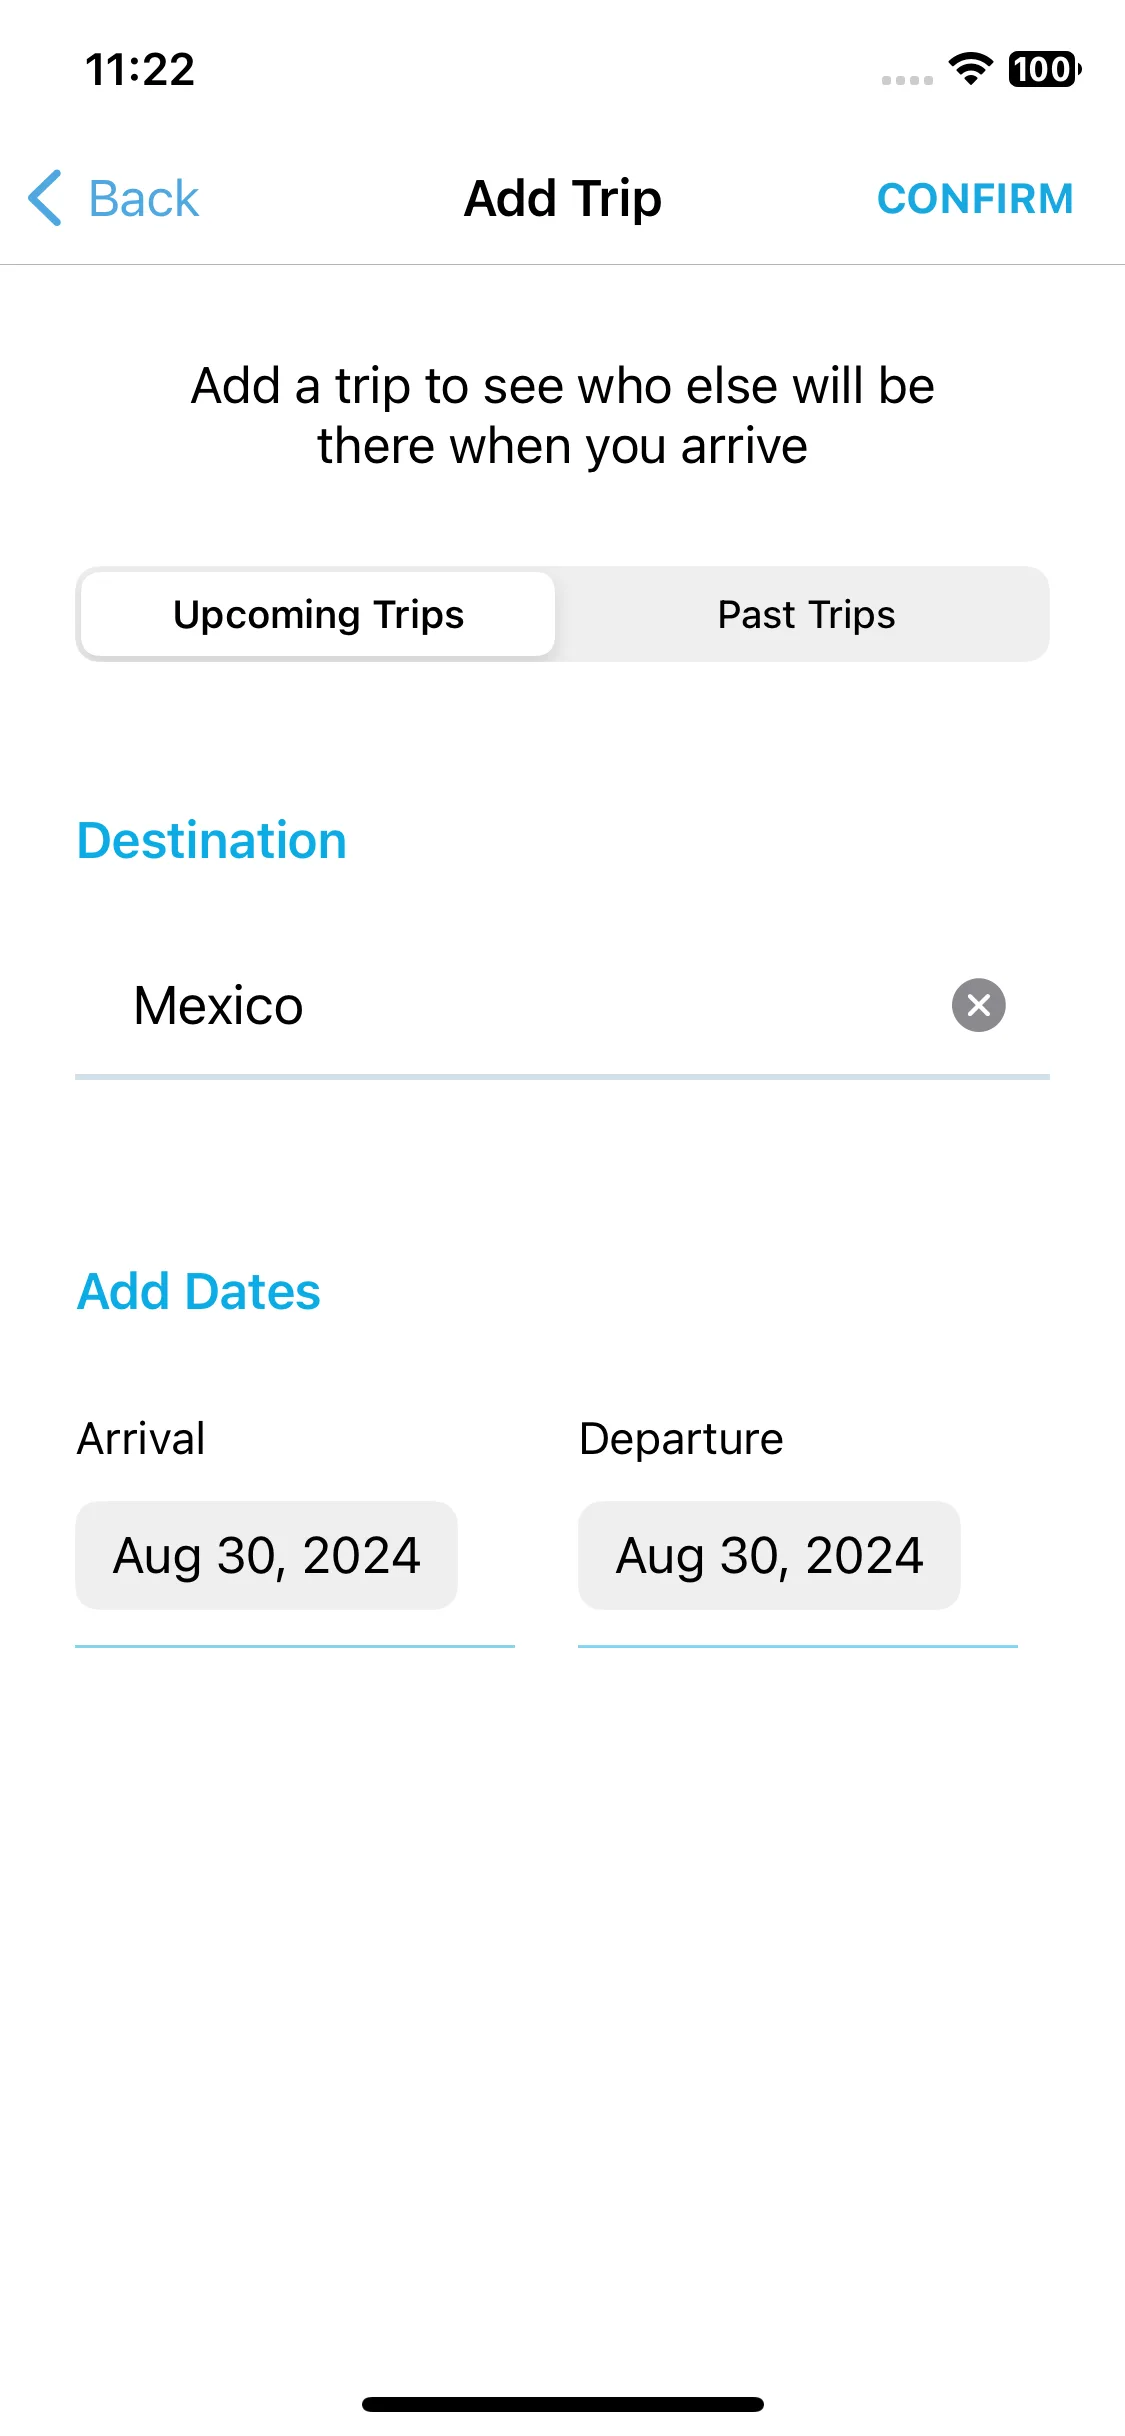This screenshot has height=2436, width=1125.
Task: Confirm the new trip
Action: pyautogui.click(x=975, y=198)
